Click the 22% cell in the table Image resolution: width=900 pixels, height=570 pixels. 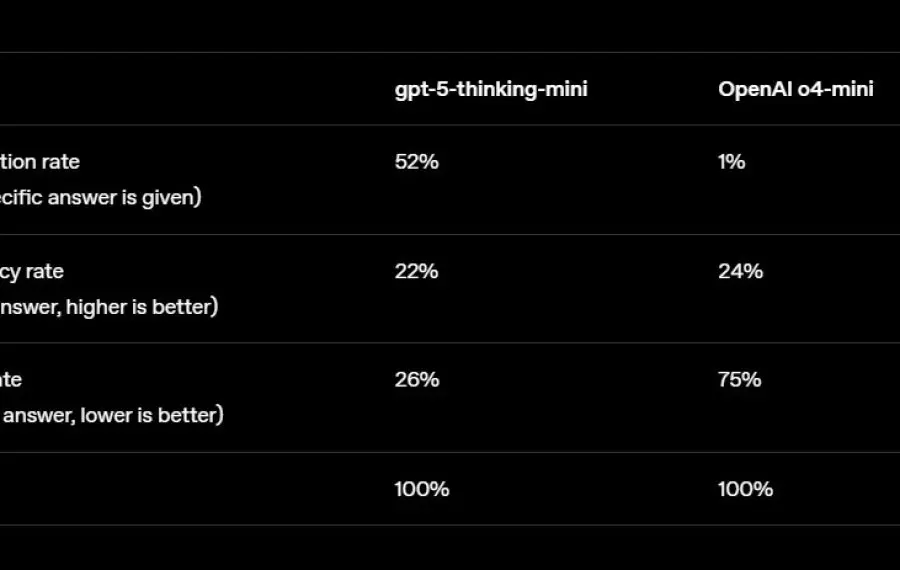pos(417,271)
